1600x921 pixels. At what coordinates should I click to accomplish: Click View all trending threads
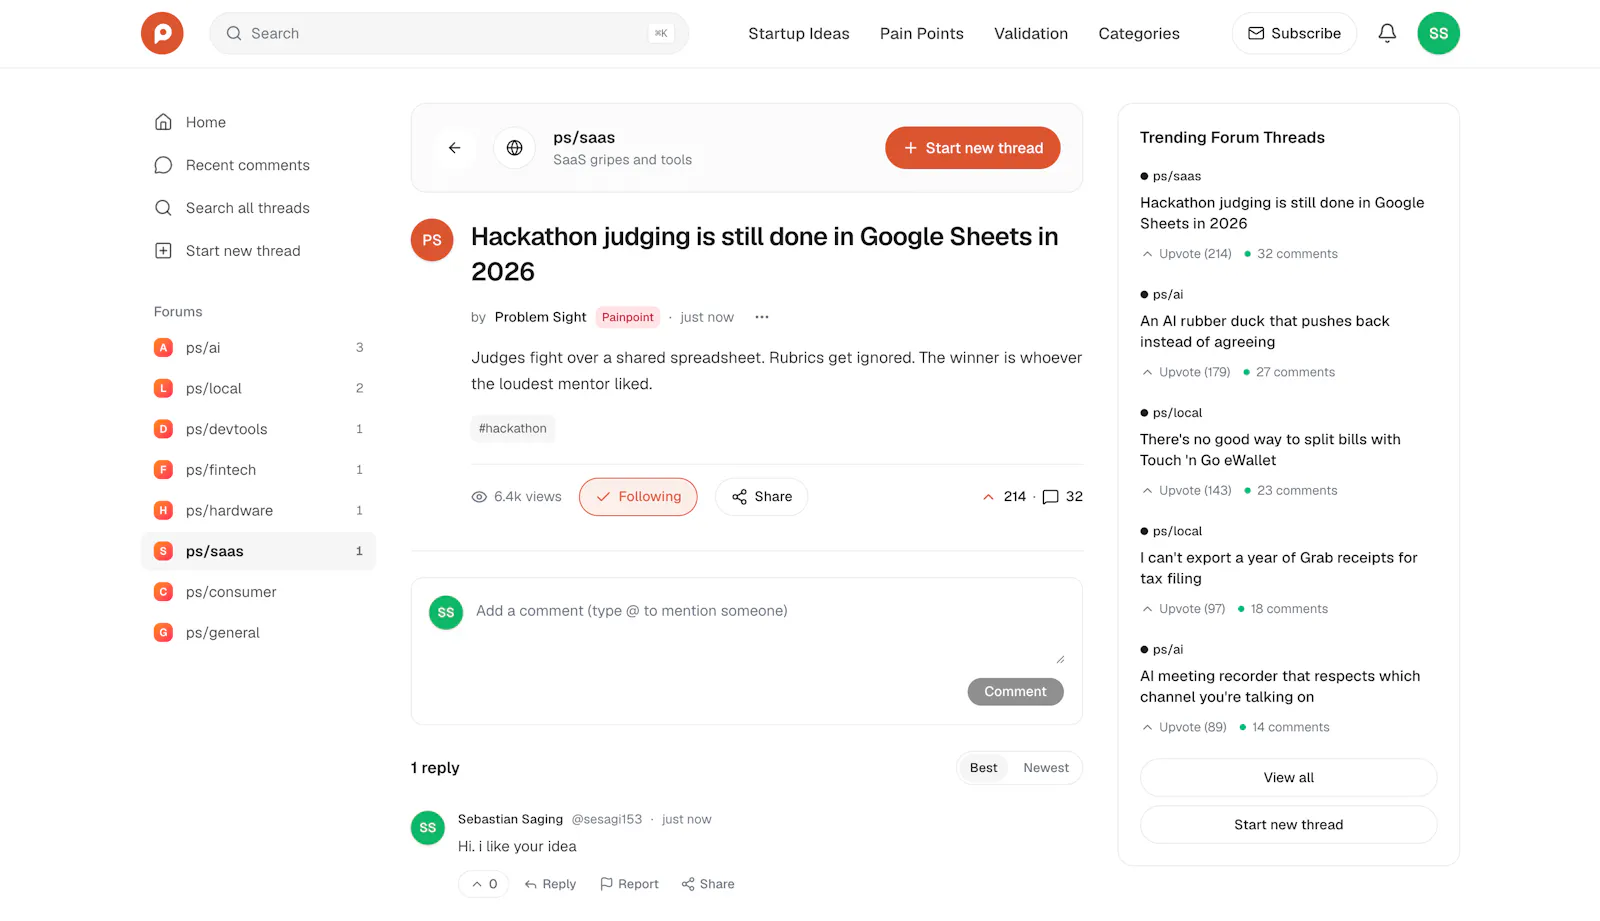1288,778
